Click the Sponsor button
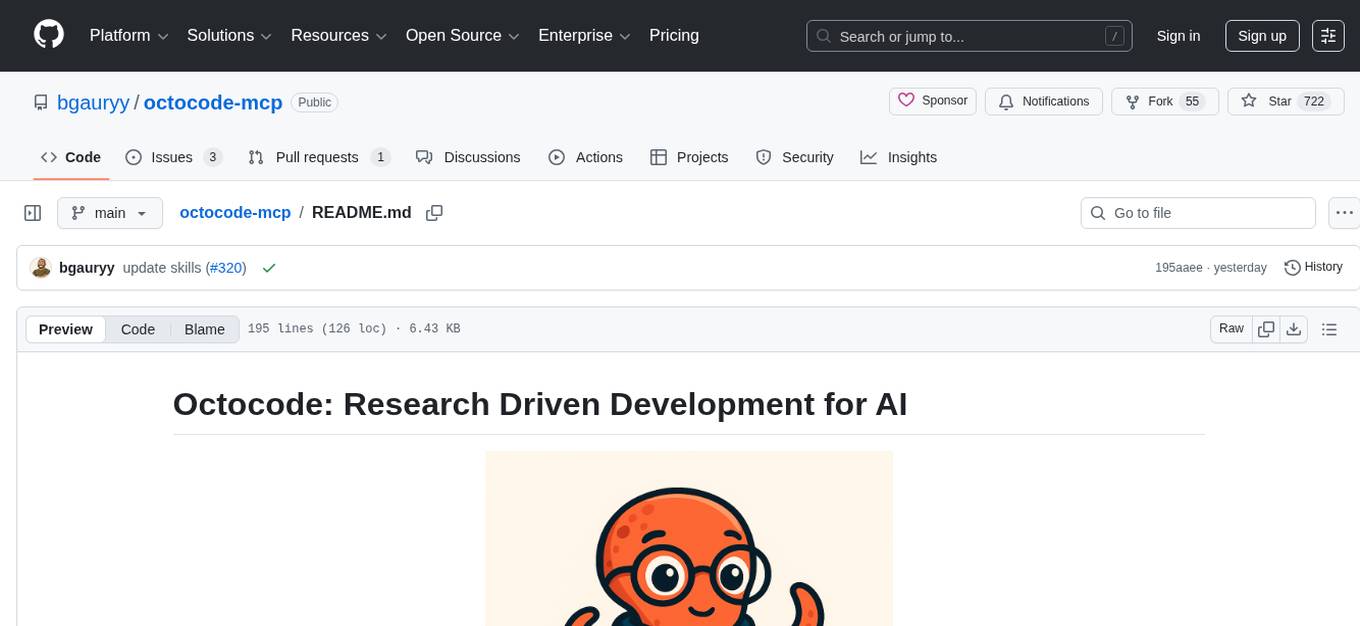 [x=932, y=101]
